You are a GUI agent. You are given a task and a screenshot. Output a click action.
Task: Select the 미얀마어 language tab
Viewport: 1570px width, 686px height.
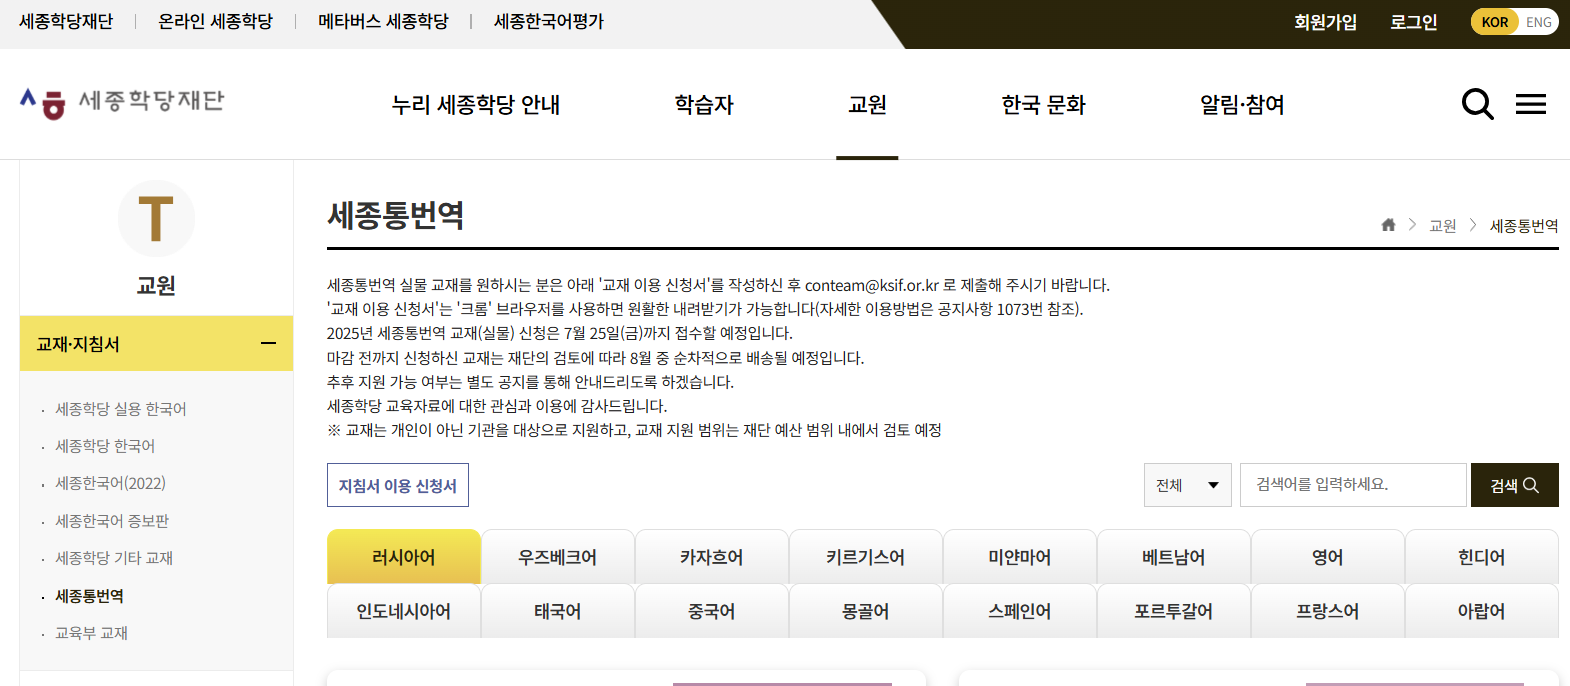point(1020,557)
